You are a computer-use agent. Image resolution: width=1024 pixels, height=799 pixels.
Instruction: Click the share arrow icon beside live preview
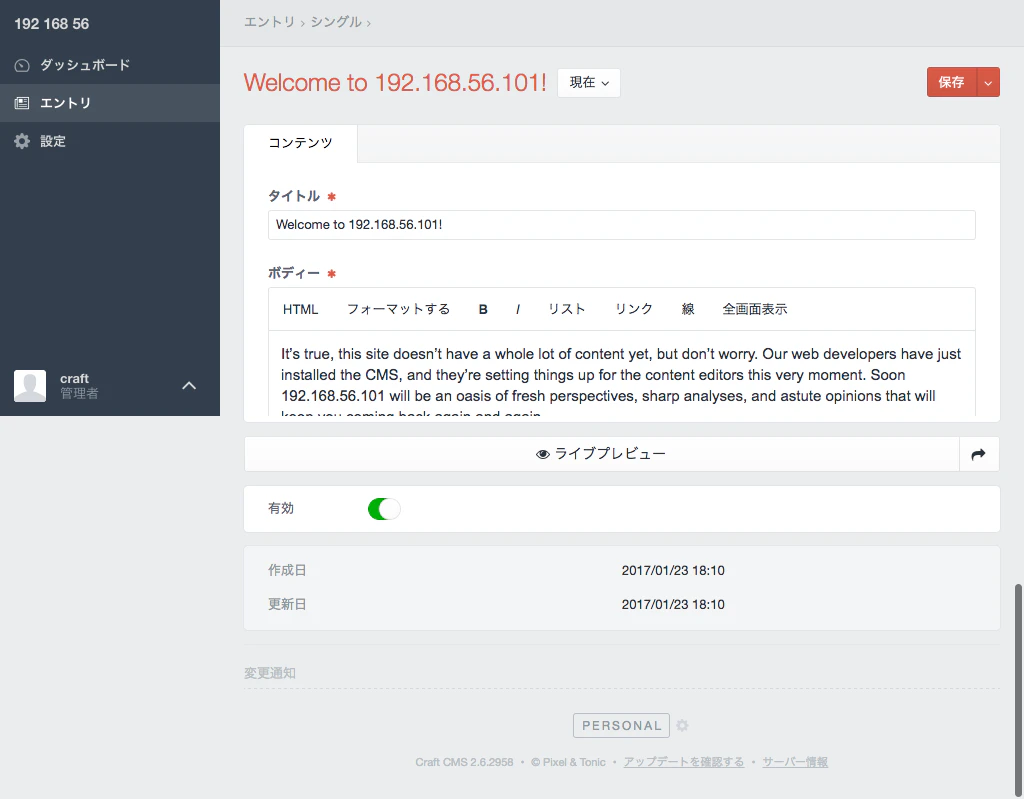point(978,454)
